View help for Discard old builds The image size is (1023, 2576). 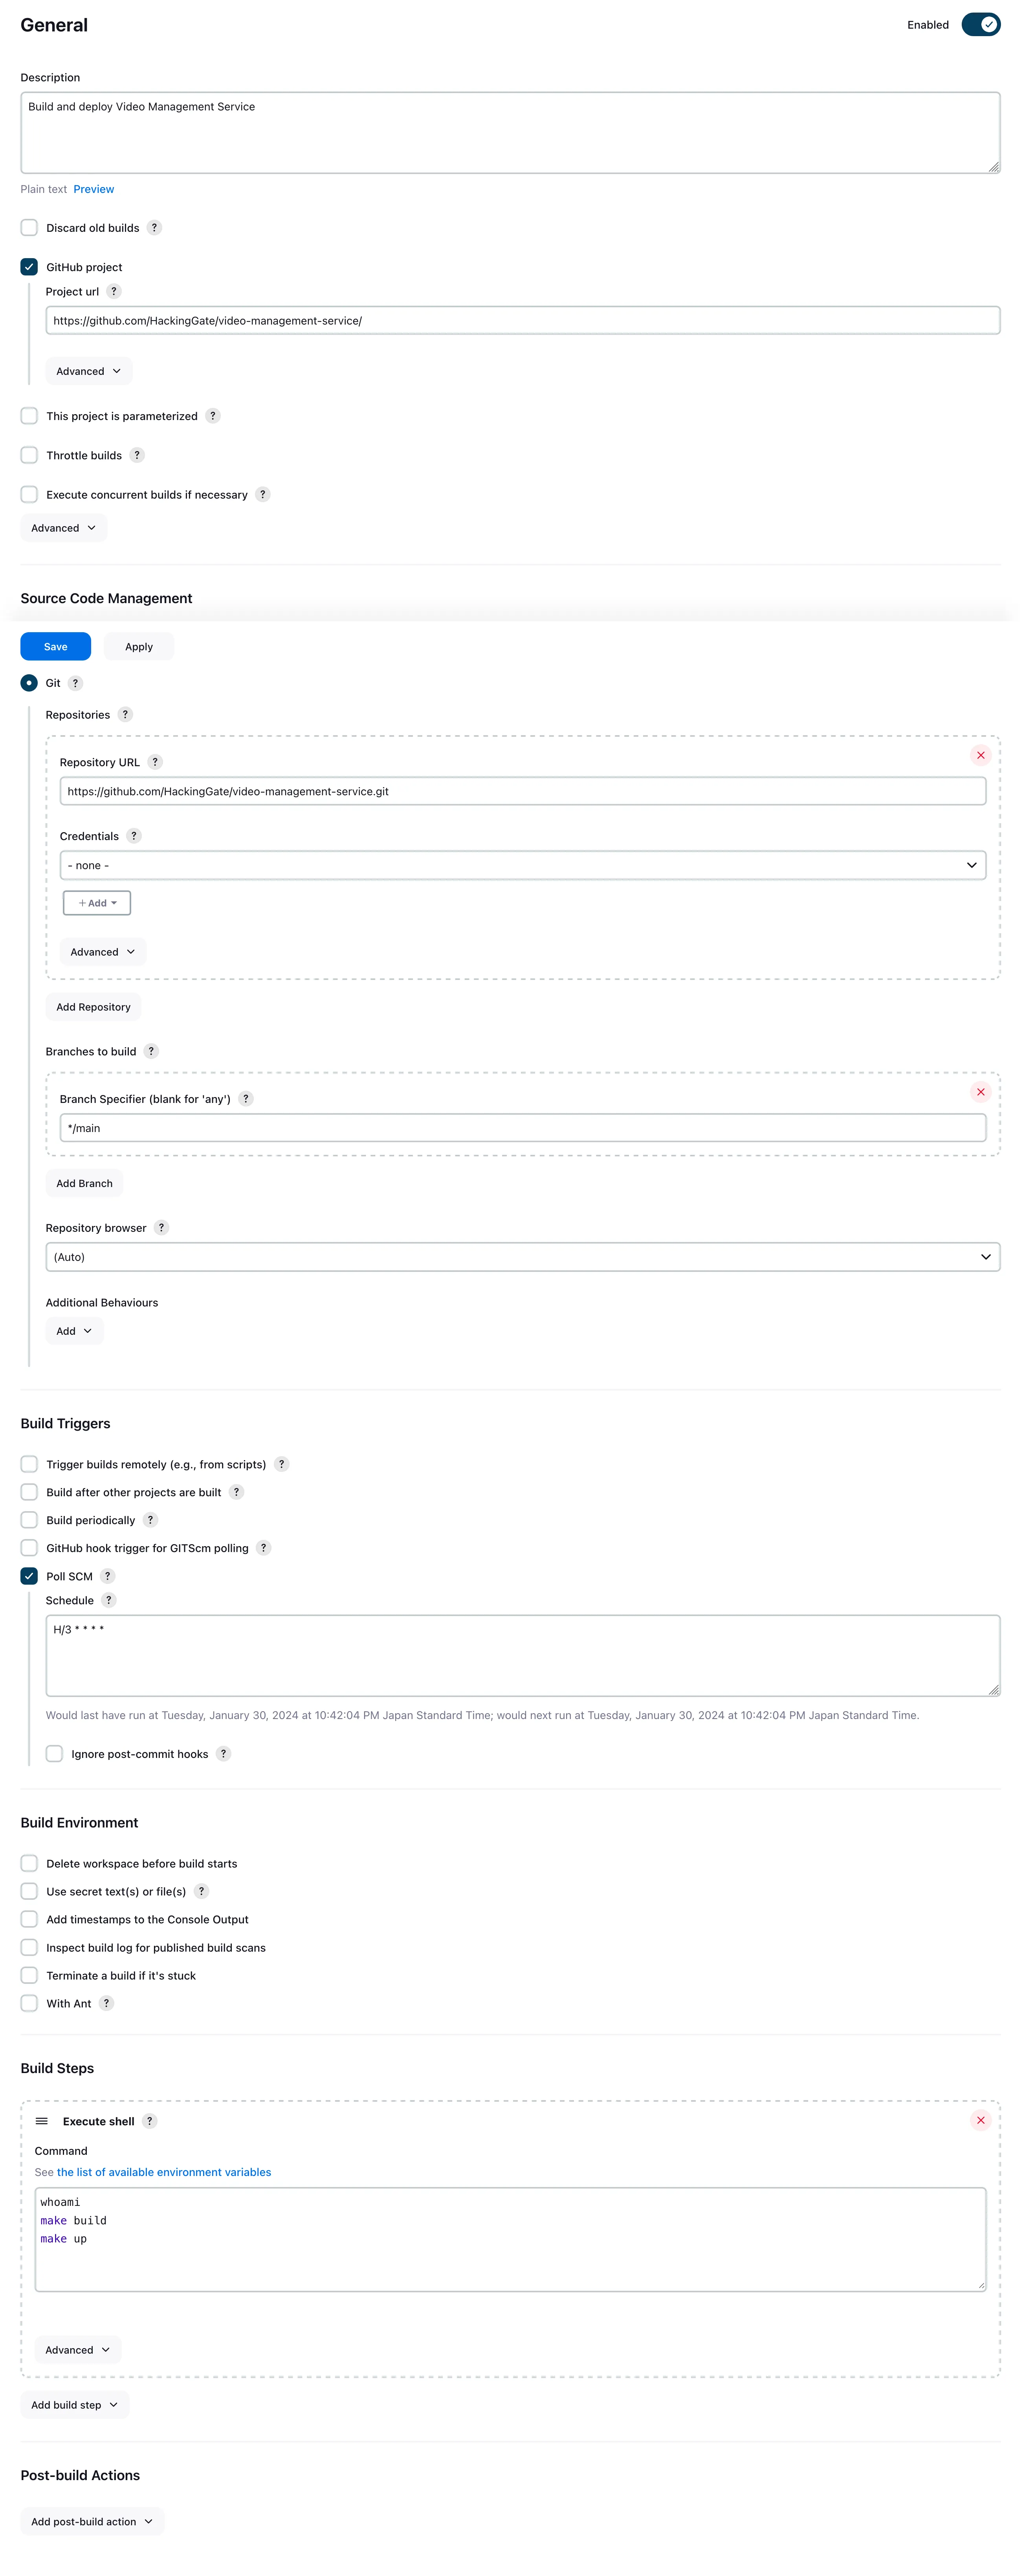[x=154, y=228]
